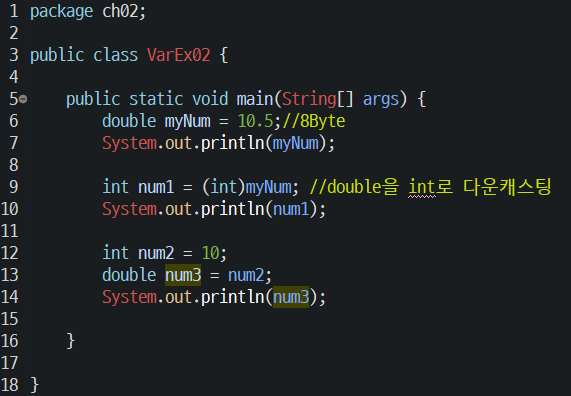Click the package name ch02

point(120,11)
